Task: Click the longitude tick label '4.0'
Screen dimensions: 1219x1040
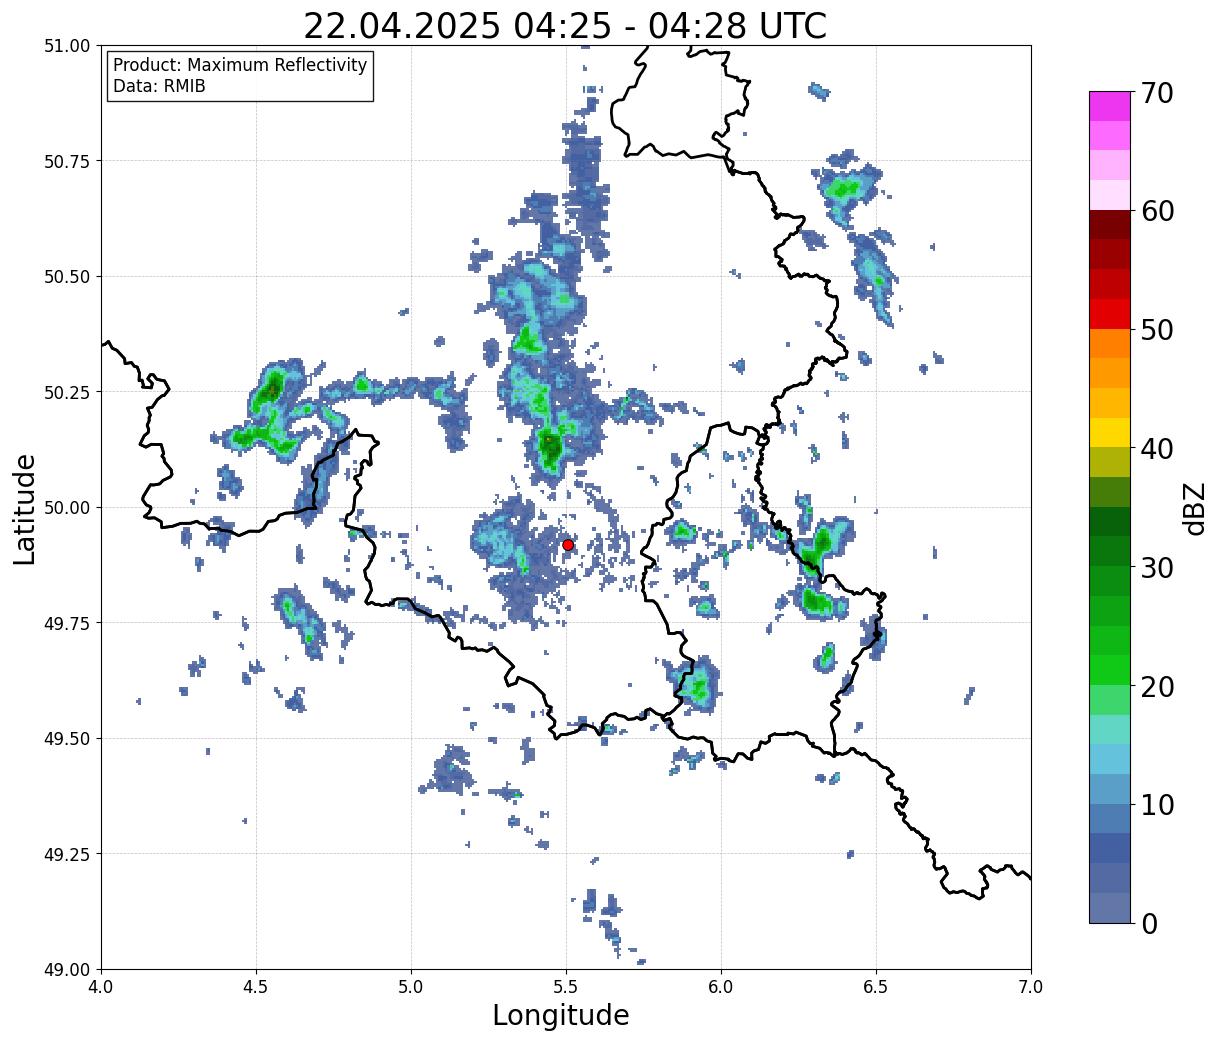Action: [x=101, y=987]
